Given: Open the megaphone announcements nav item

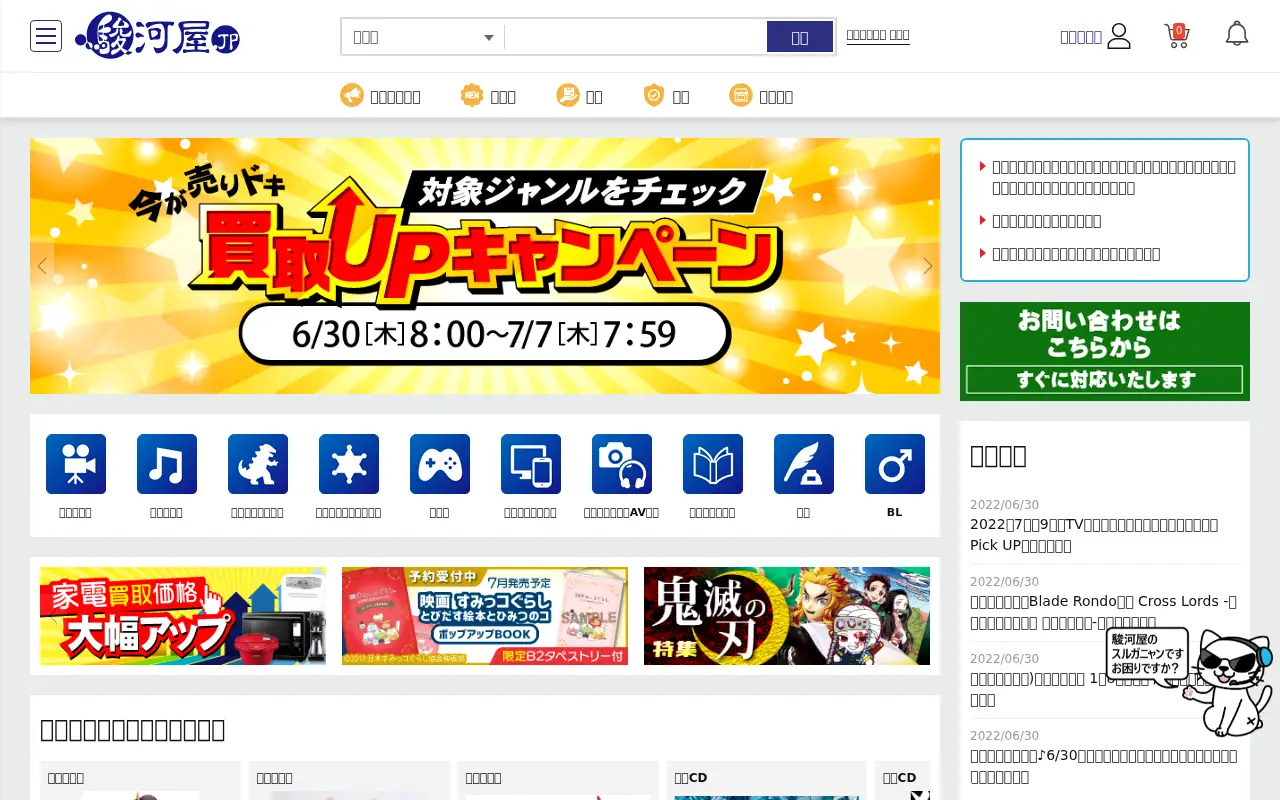Looking at the screenshot, I should click(380, 96).
